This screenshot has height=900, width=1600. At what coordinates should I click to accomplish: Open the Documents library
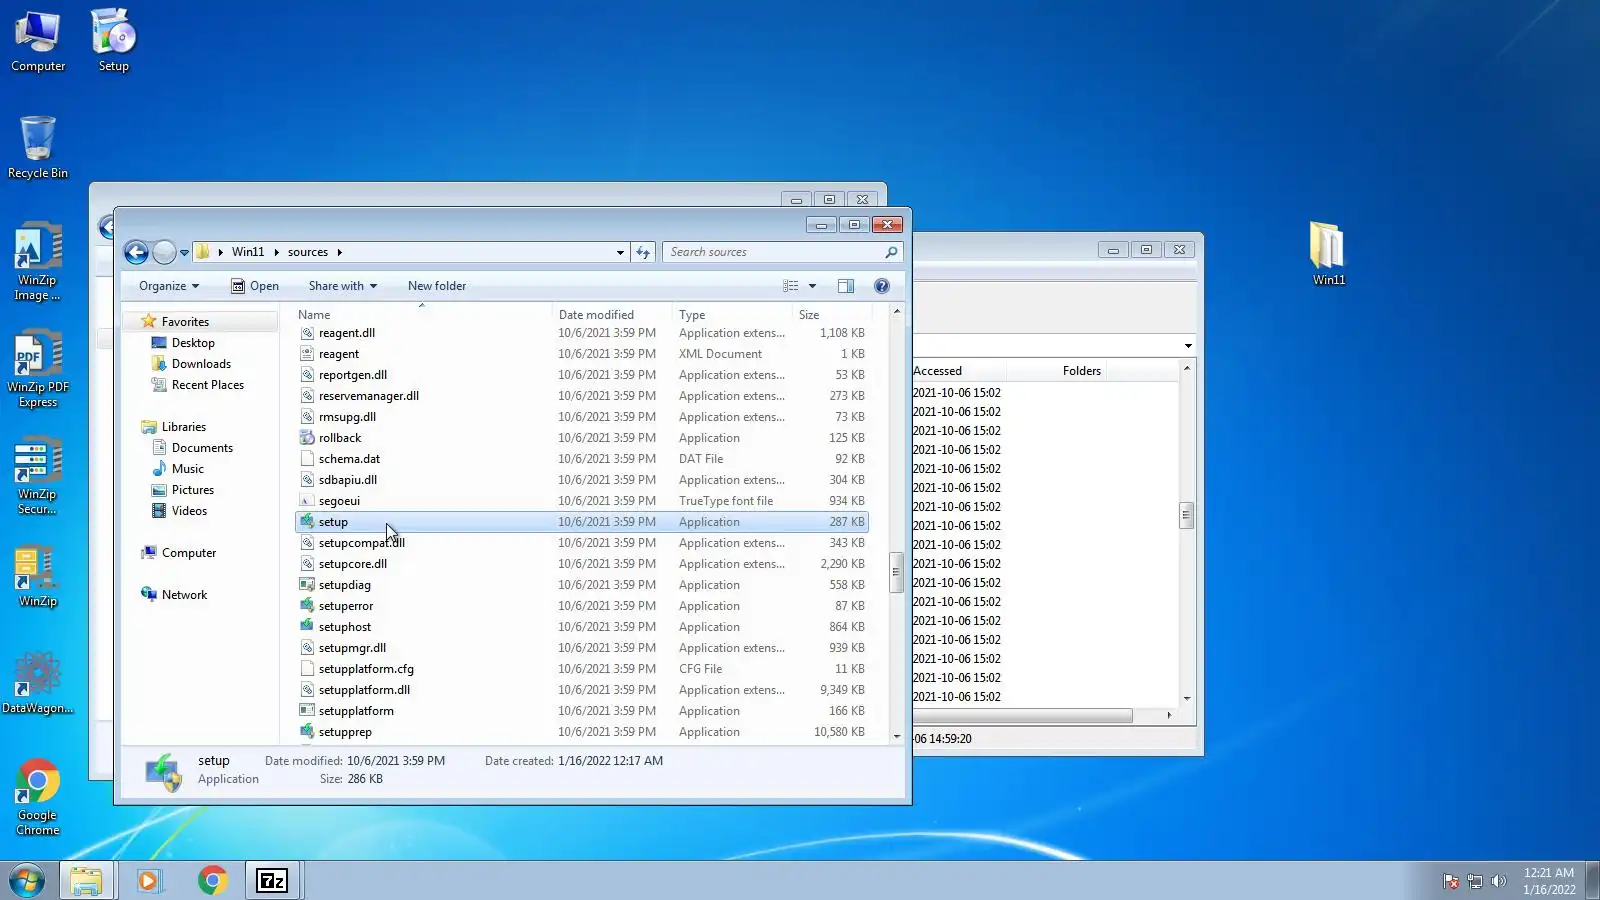click(202, 448)
